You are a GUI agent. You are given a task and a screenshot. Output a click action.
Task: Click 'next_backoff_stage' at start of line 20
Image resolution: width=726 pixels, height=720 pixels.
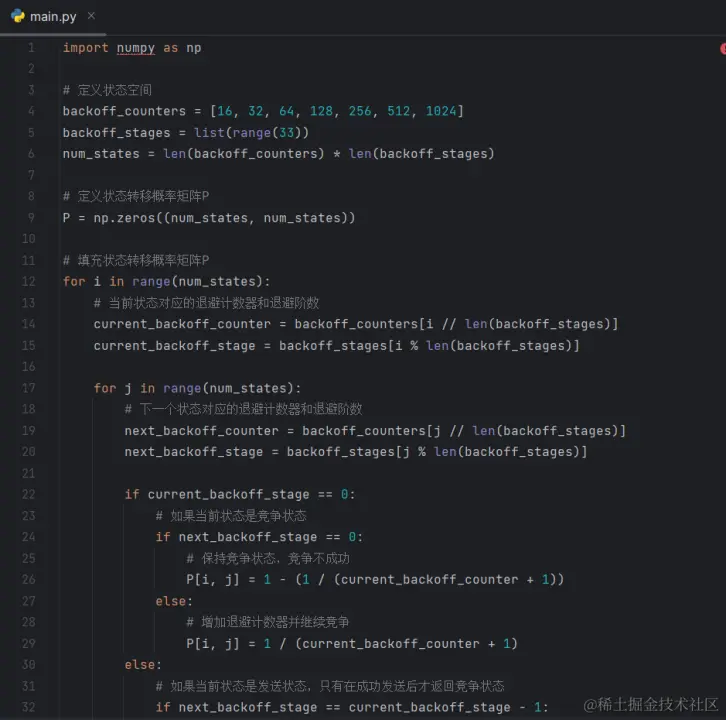194,452
